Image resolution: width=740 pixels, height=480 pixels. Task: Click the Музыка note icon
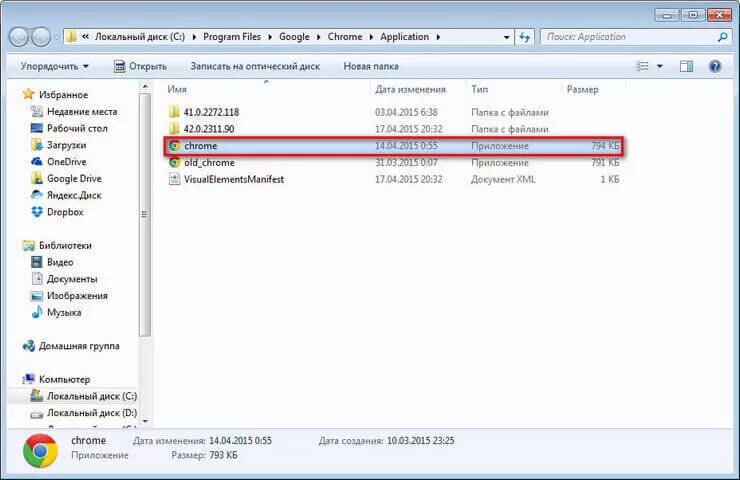coord(37,312)
